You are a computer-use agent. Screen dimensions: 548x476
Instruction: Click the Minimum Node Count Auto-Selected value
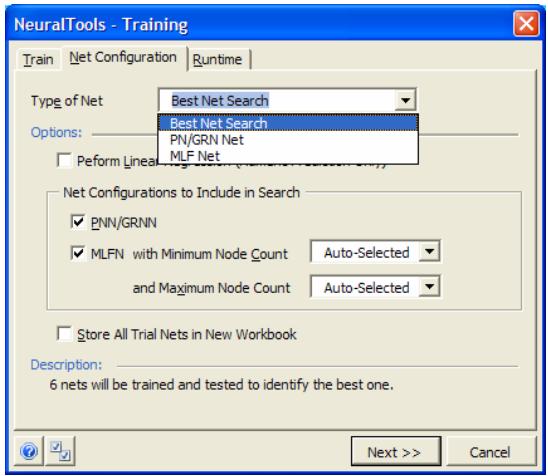[x=366, y=252]
